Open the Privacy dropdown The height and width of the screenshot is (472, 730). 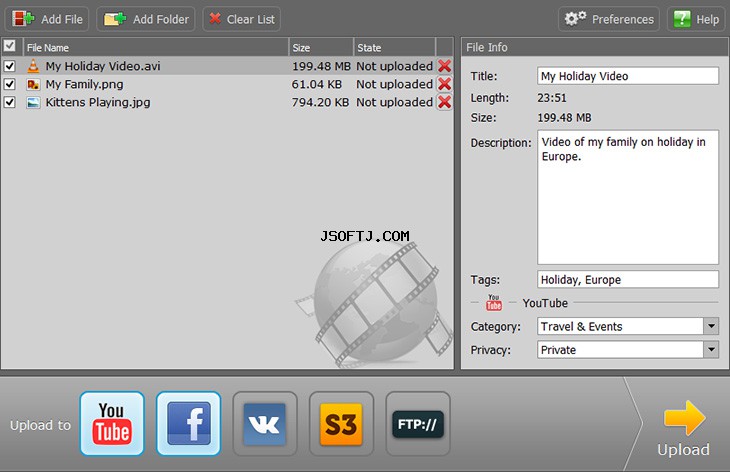click(x=711, y=349)
